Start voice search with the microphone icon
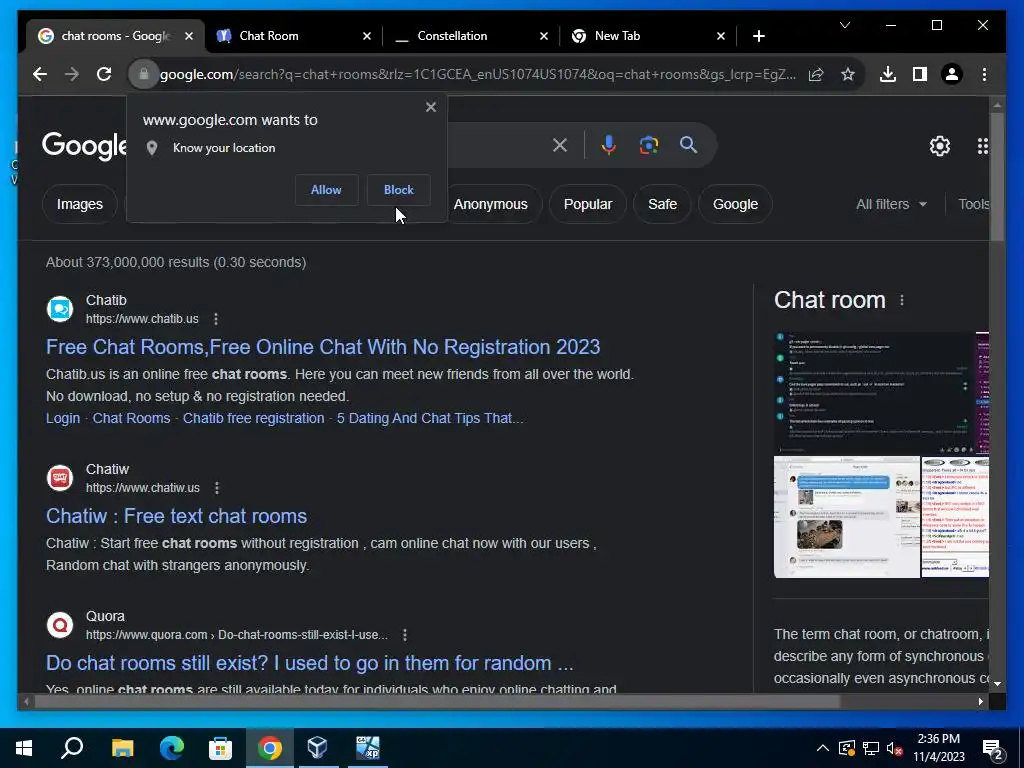The image size is (1024, 768). click(x=609, y=145)
